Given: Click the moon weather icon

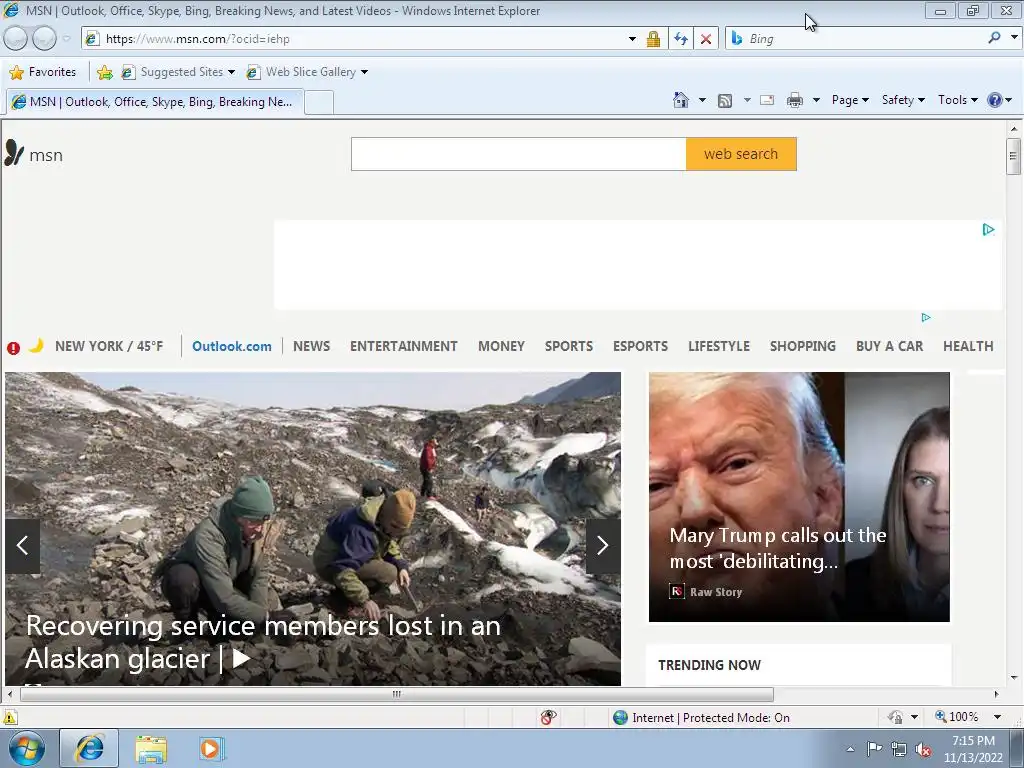Looking at the screenshot, I should [x=37, y=345].
